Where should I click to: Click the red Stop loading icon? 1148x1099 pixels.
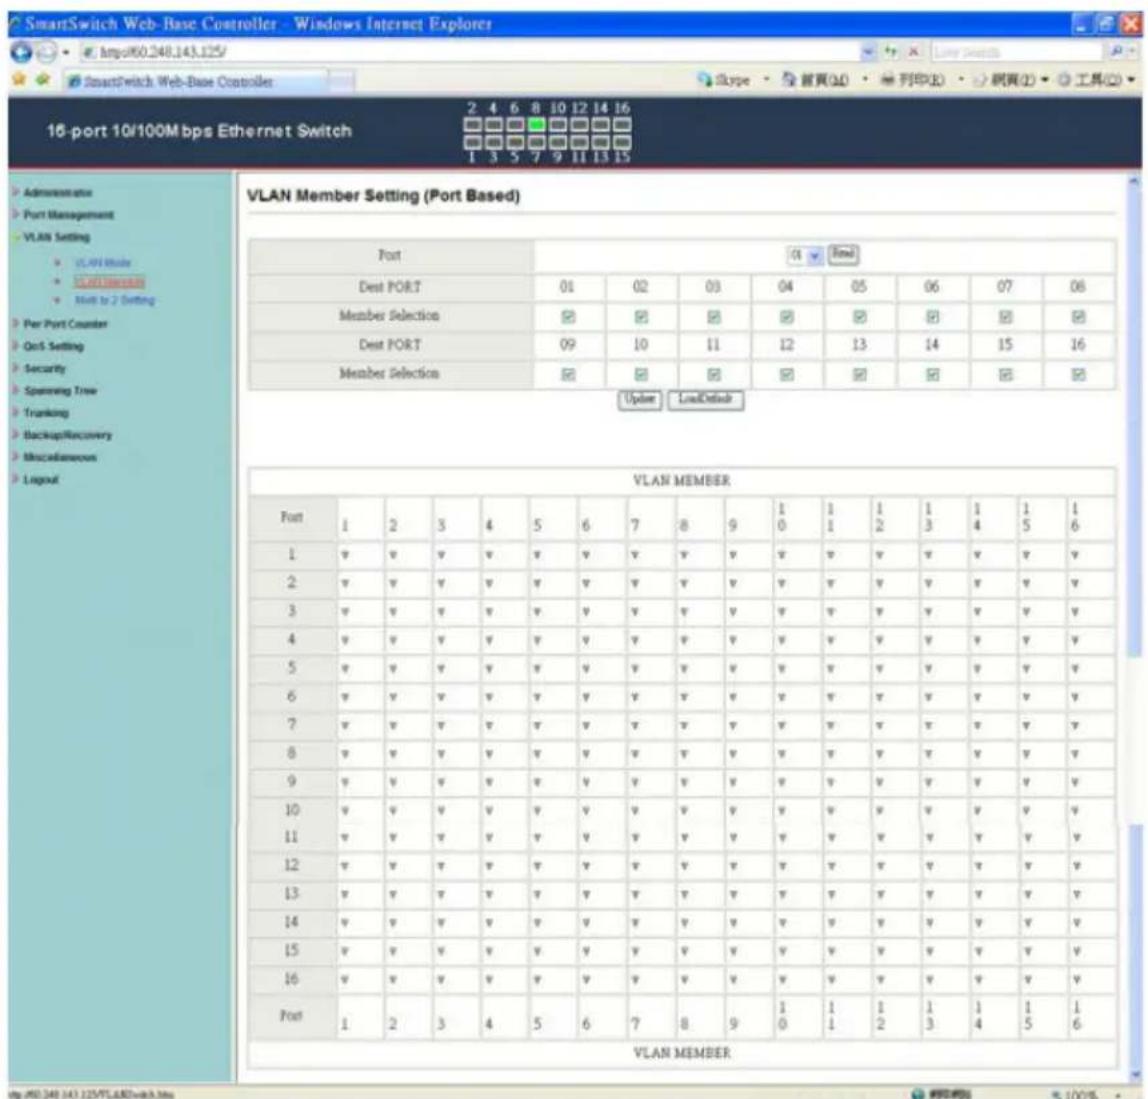coord(914,52)
